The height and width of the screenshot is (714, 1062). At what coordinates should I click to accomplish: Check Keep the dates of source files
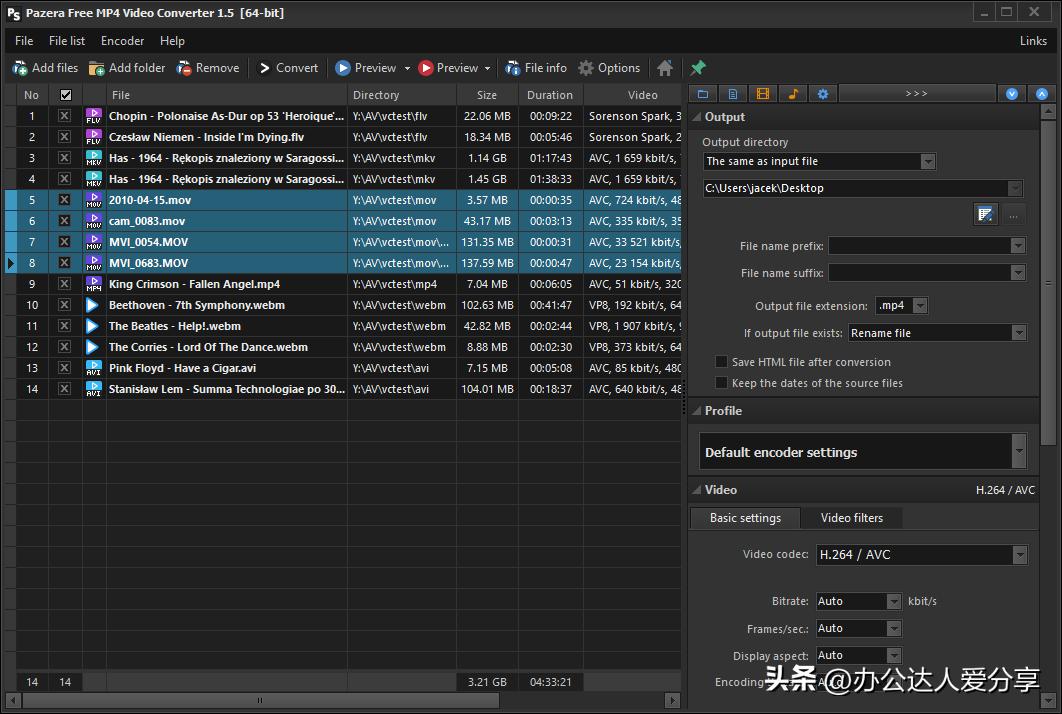[721, 383]
